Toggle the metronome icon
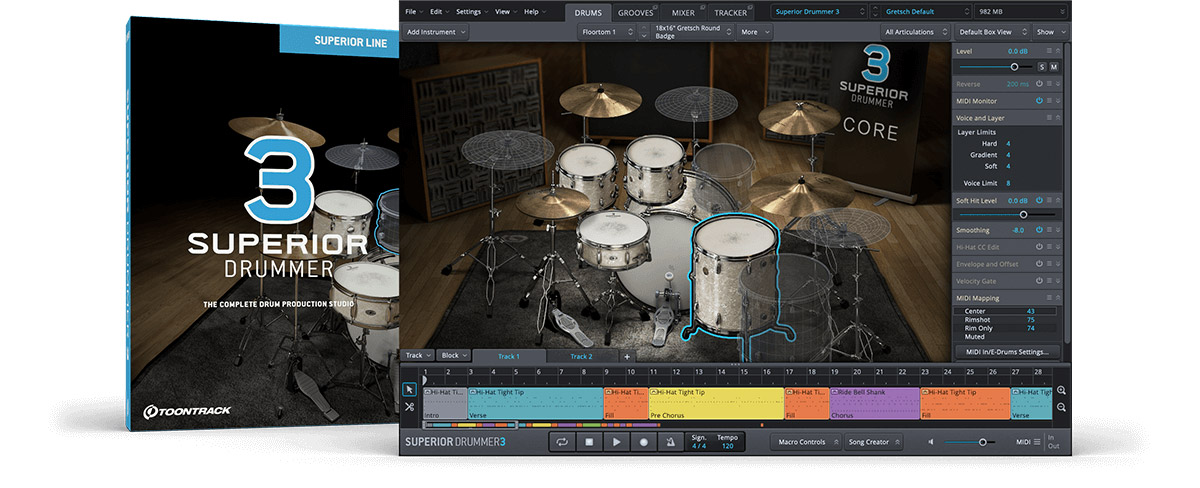This screenshot has height=488, width=1200. (x=670, y=442)
